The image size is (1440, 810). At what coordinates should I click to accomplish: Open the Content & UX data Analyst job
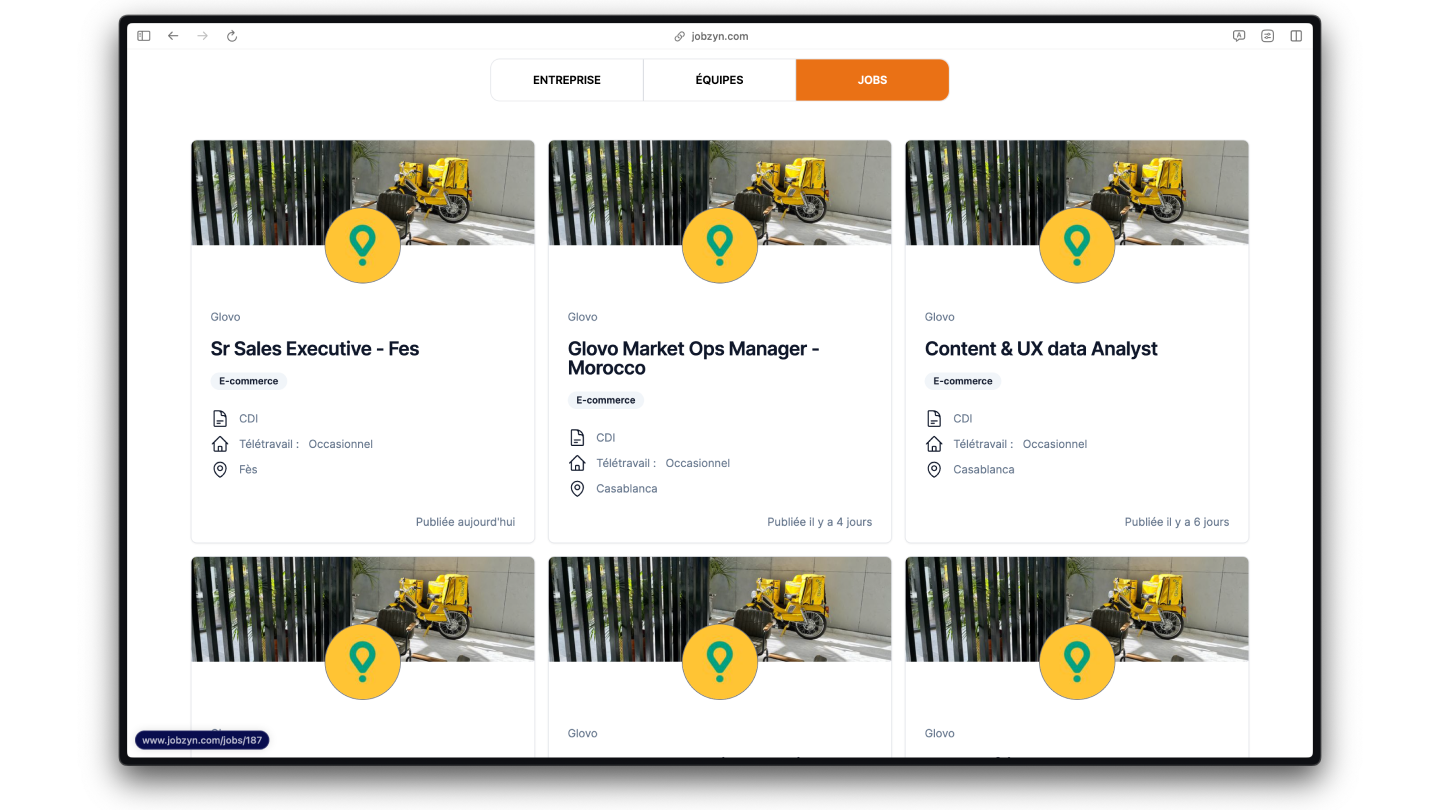1040,349
